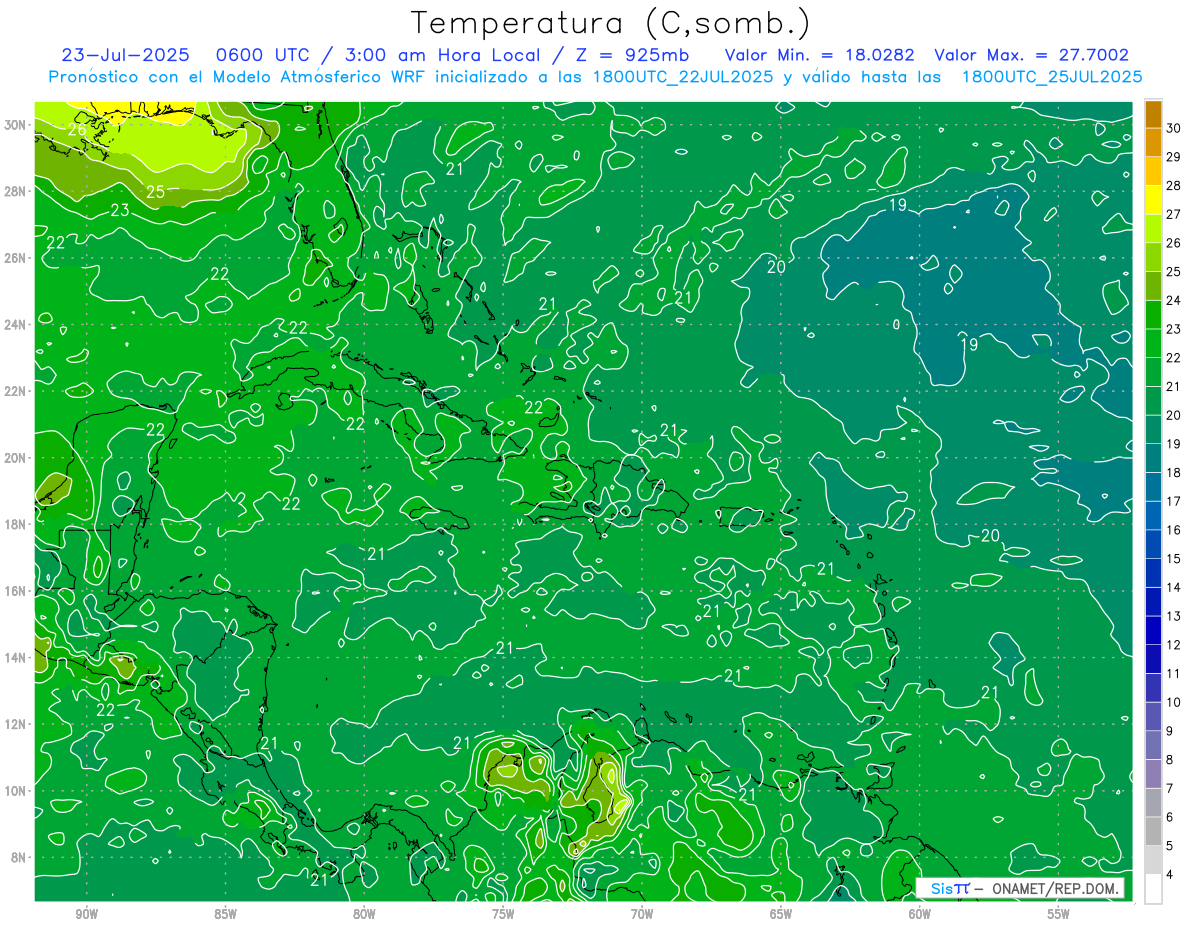Viewport: 1200px width, 927px height.
Task: Click the 10N latitude axis label
Action: [17, 791]
